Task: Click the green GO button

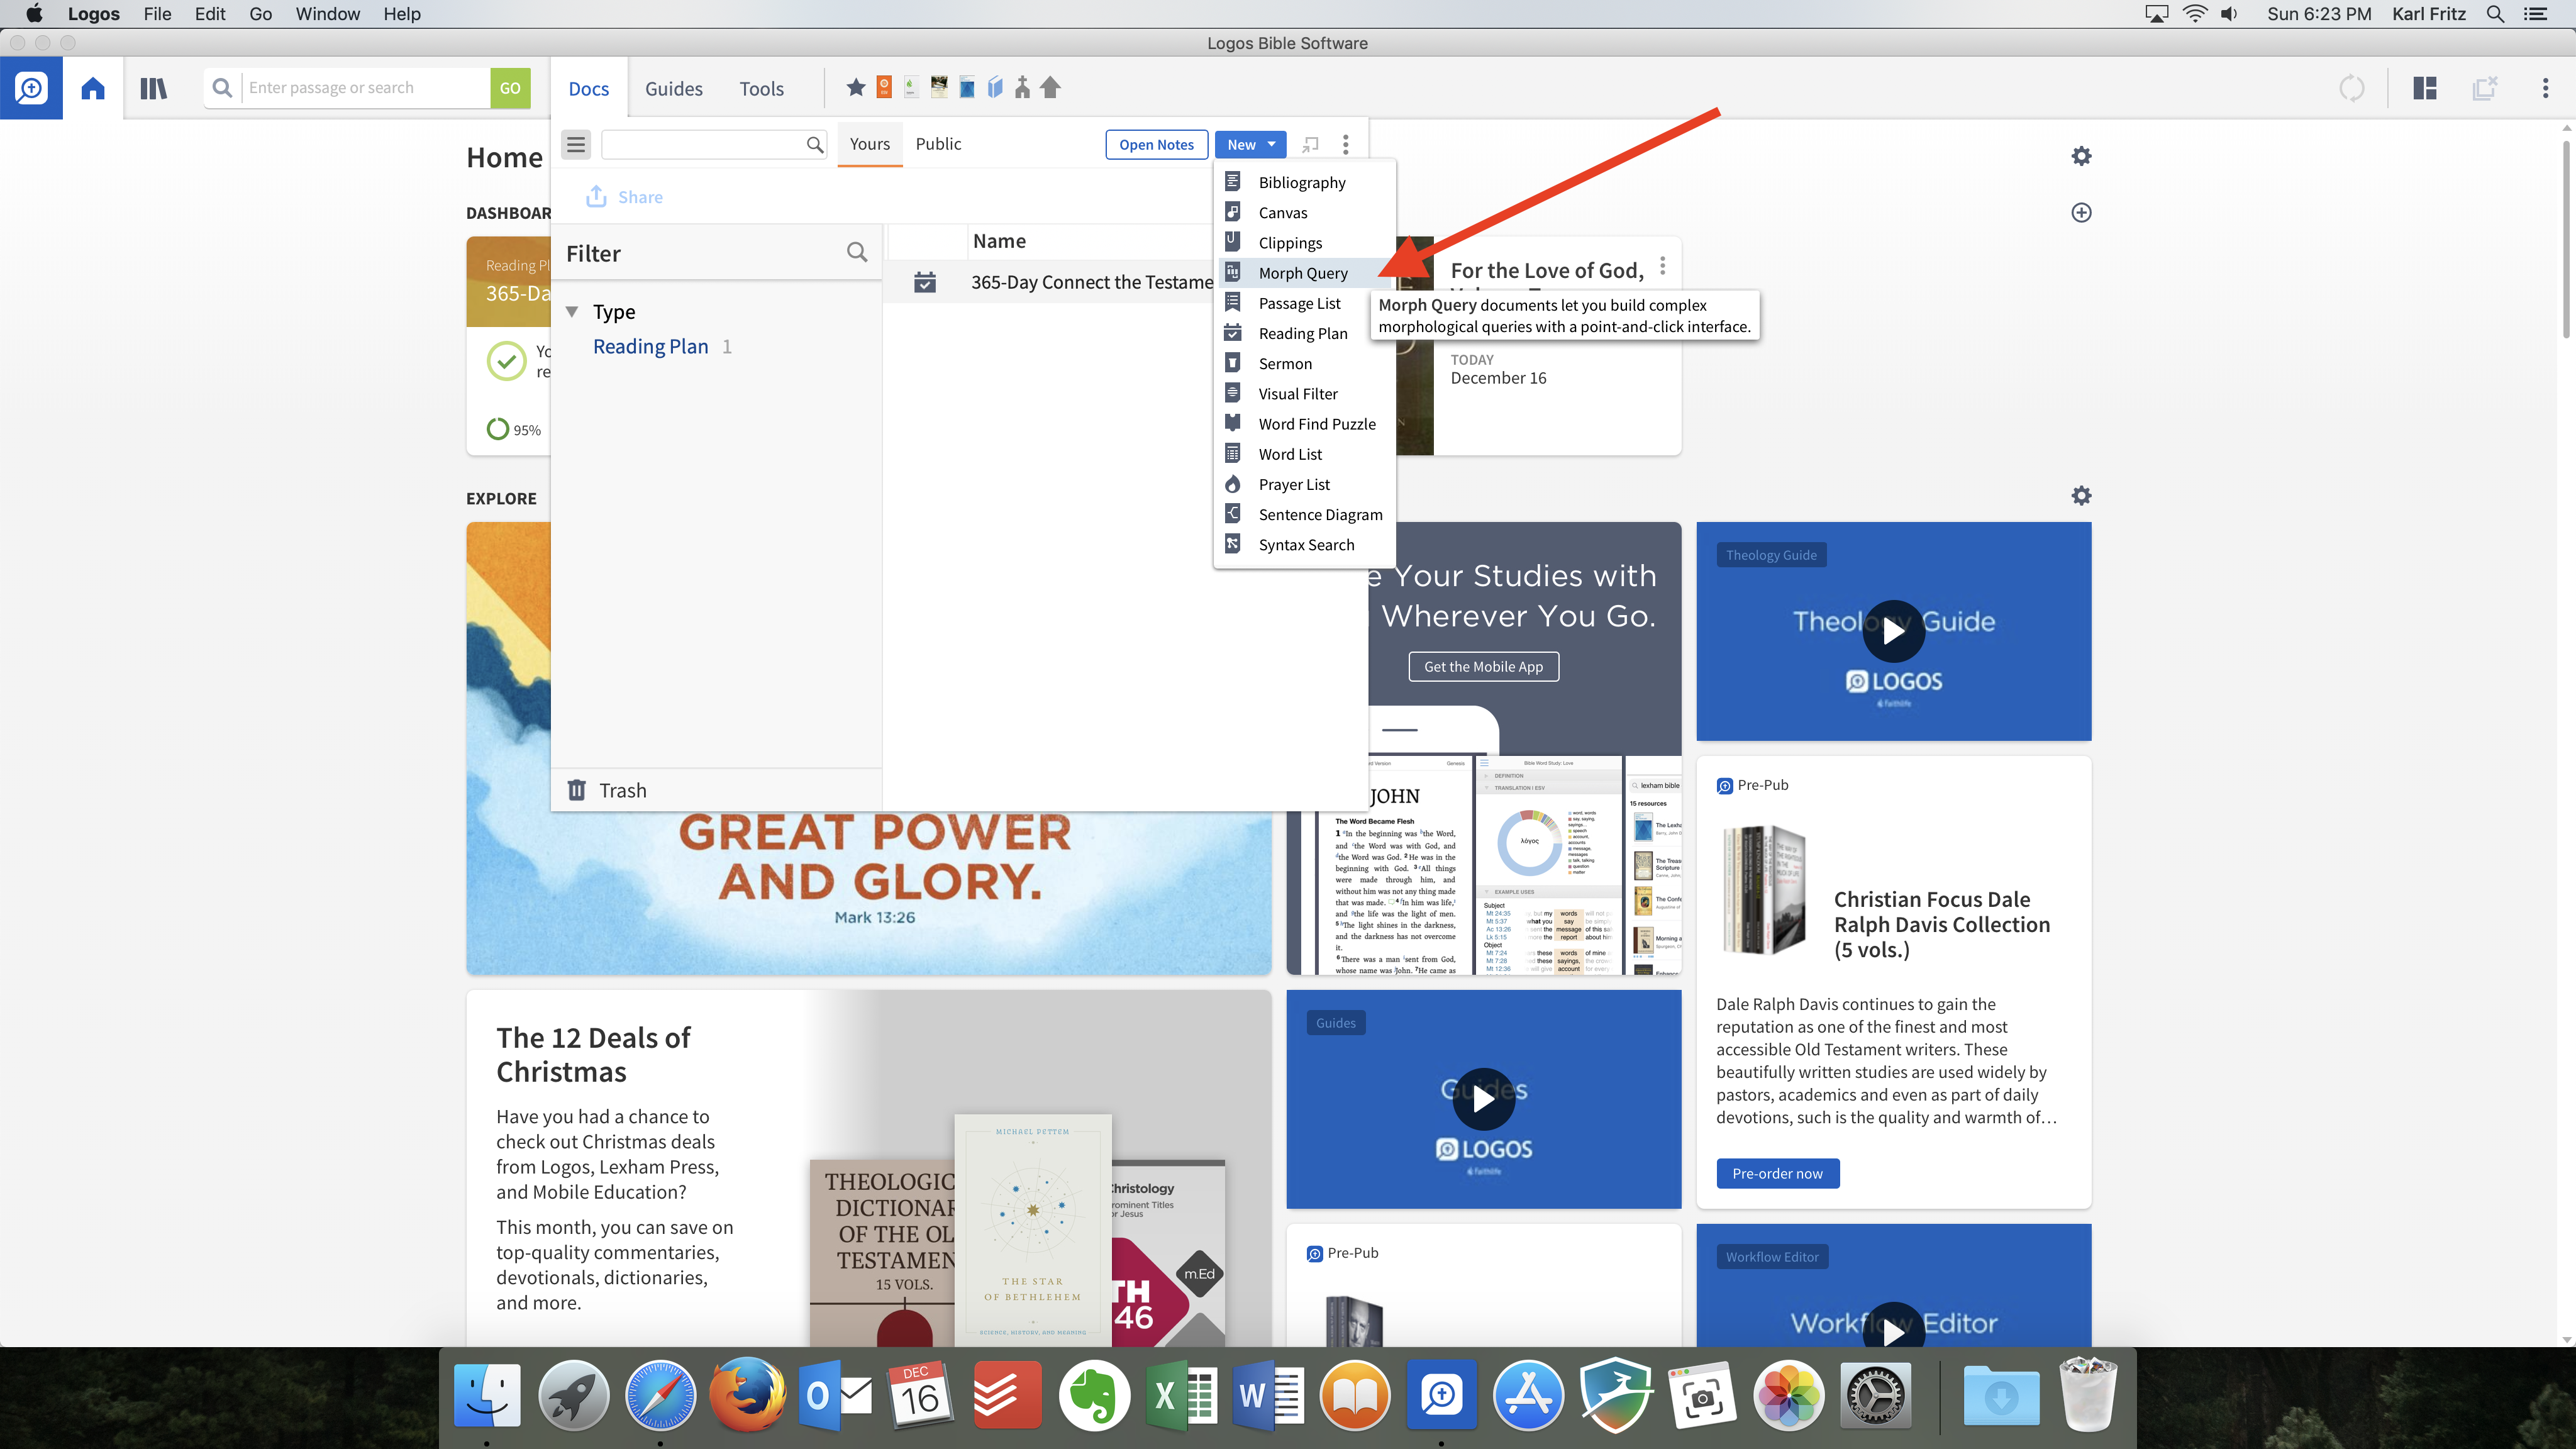Action: [x=510, y=88]
